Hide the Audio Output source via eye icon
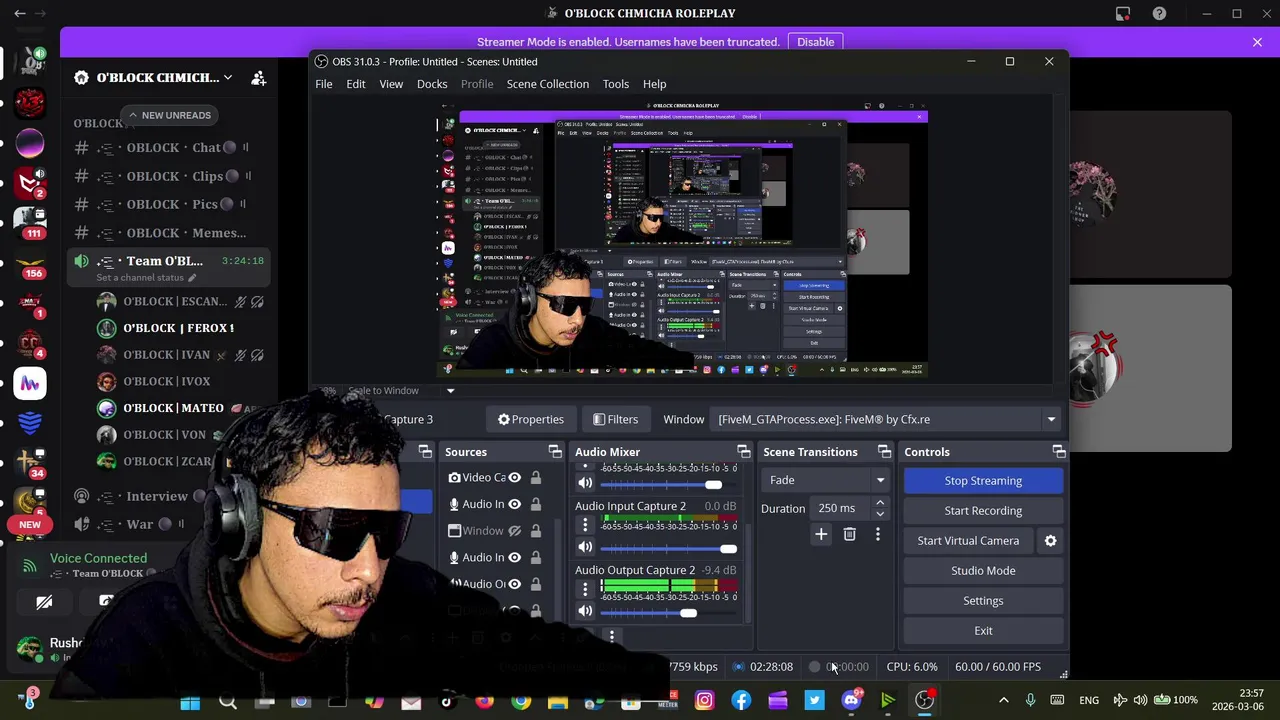1280x720 pixels. tap(514, 584)
